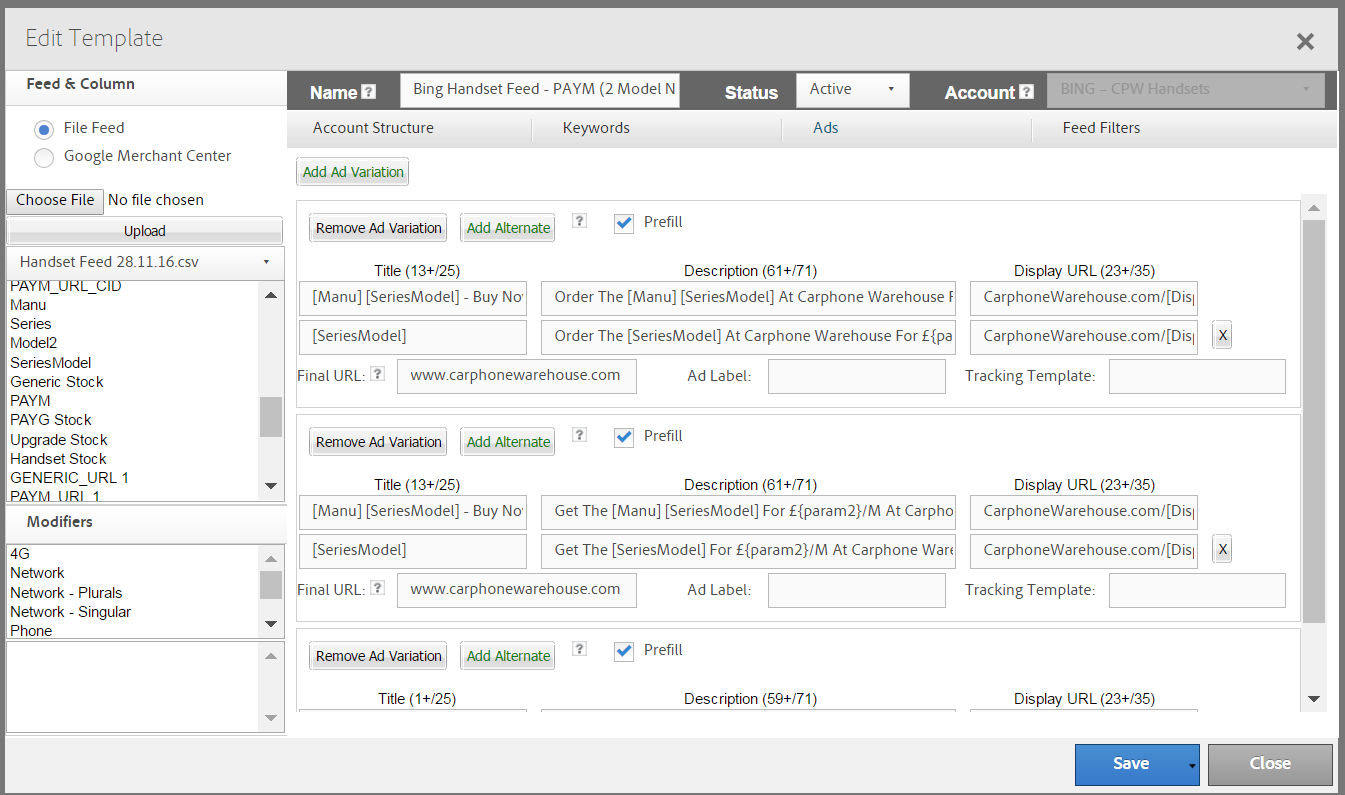Click the Modifiers list scrollbar thumb

point(271,585)
